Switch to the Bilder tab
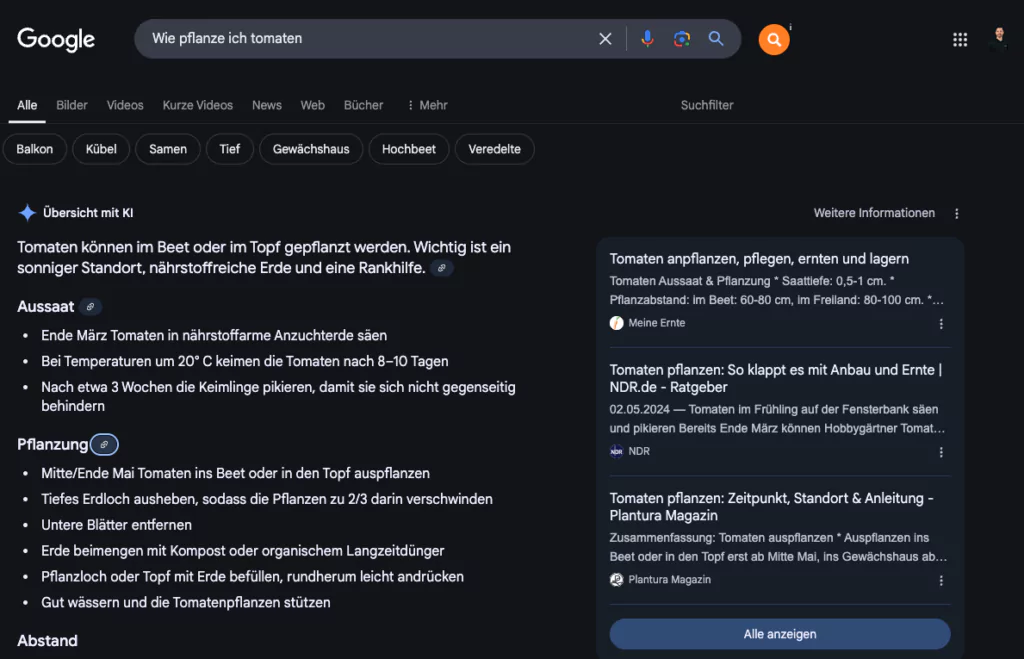The image size is (1024, 659). (x=71, y=104)
